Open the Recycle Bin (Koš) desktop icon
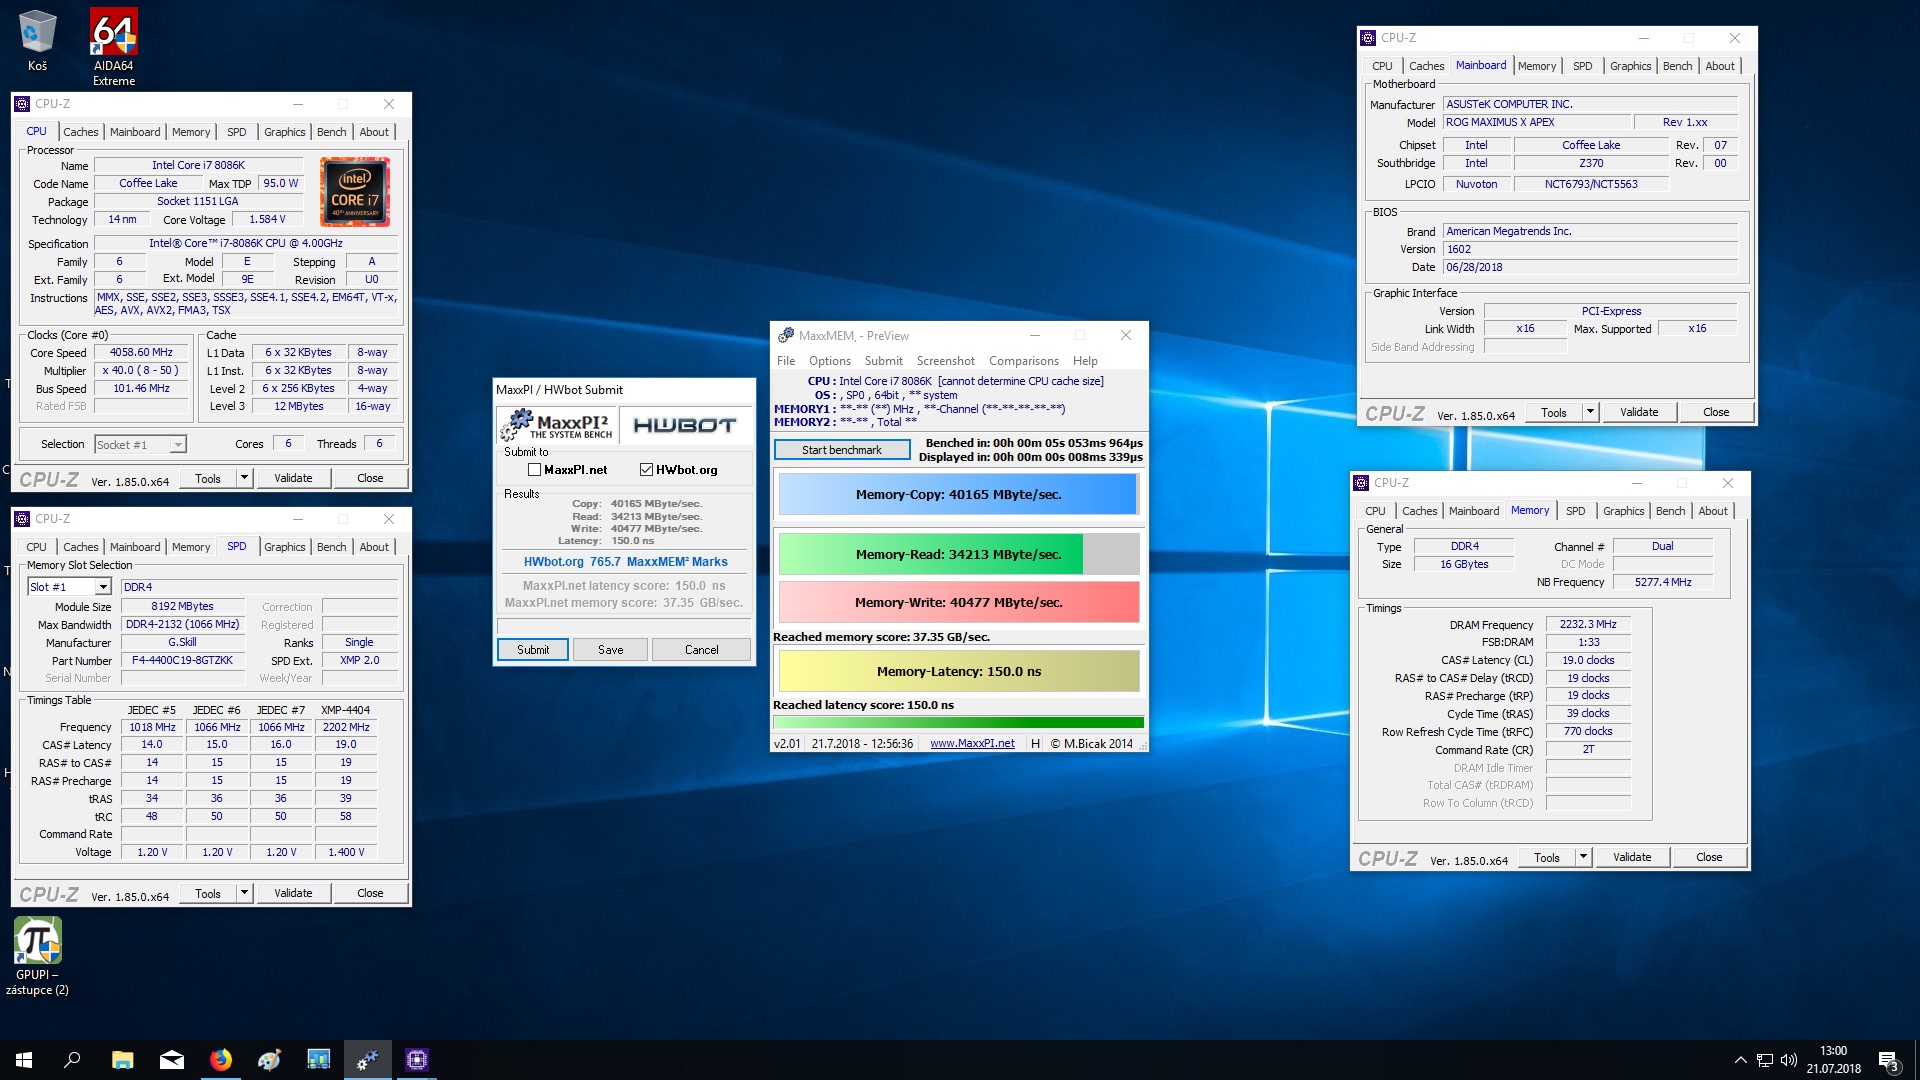 37,40
